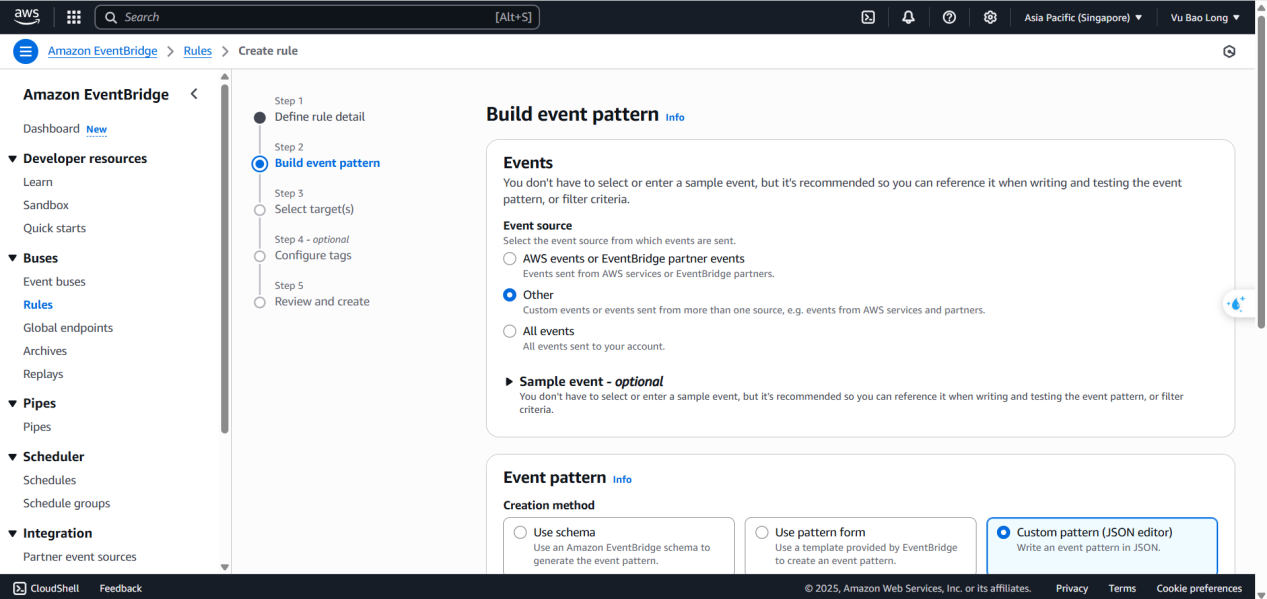Go to Step 1 Define rule detail
1267x599 pixels.
[x=320, y=117]
